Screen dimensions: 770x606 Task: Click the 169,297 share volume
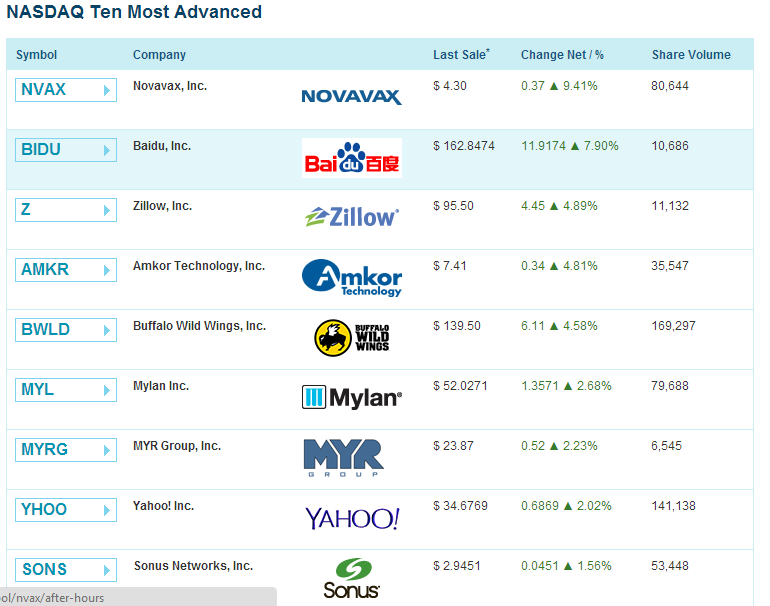(673, 326)
